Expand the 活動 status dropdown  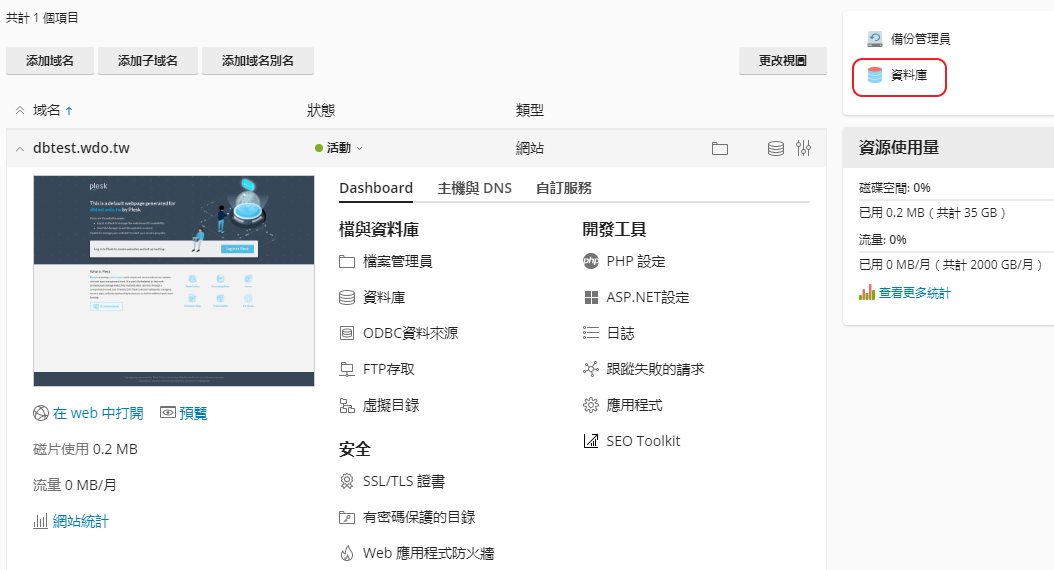[340, 148]
